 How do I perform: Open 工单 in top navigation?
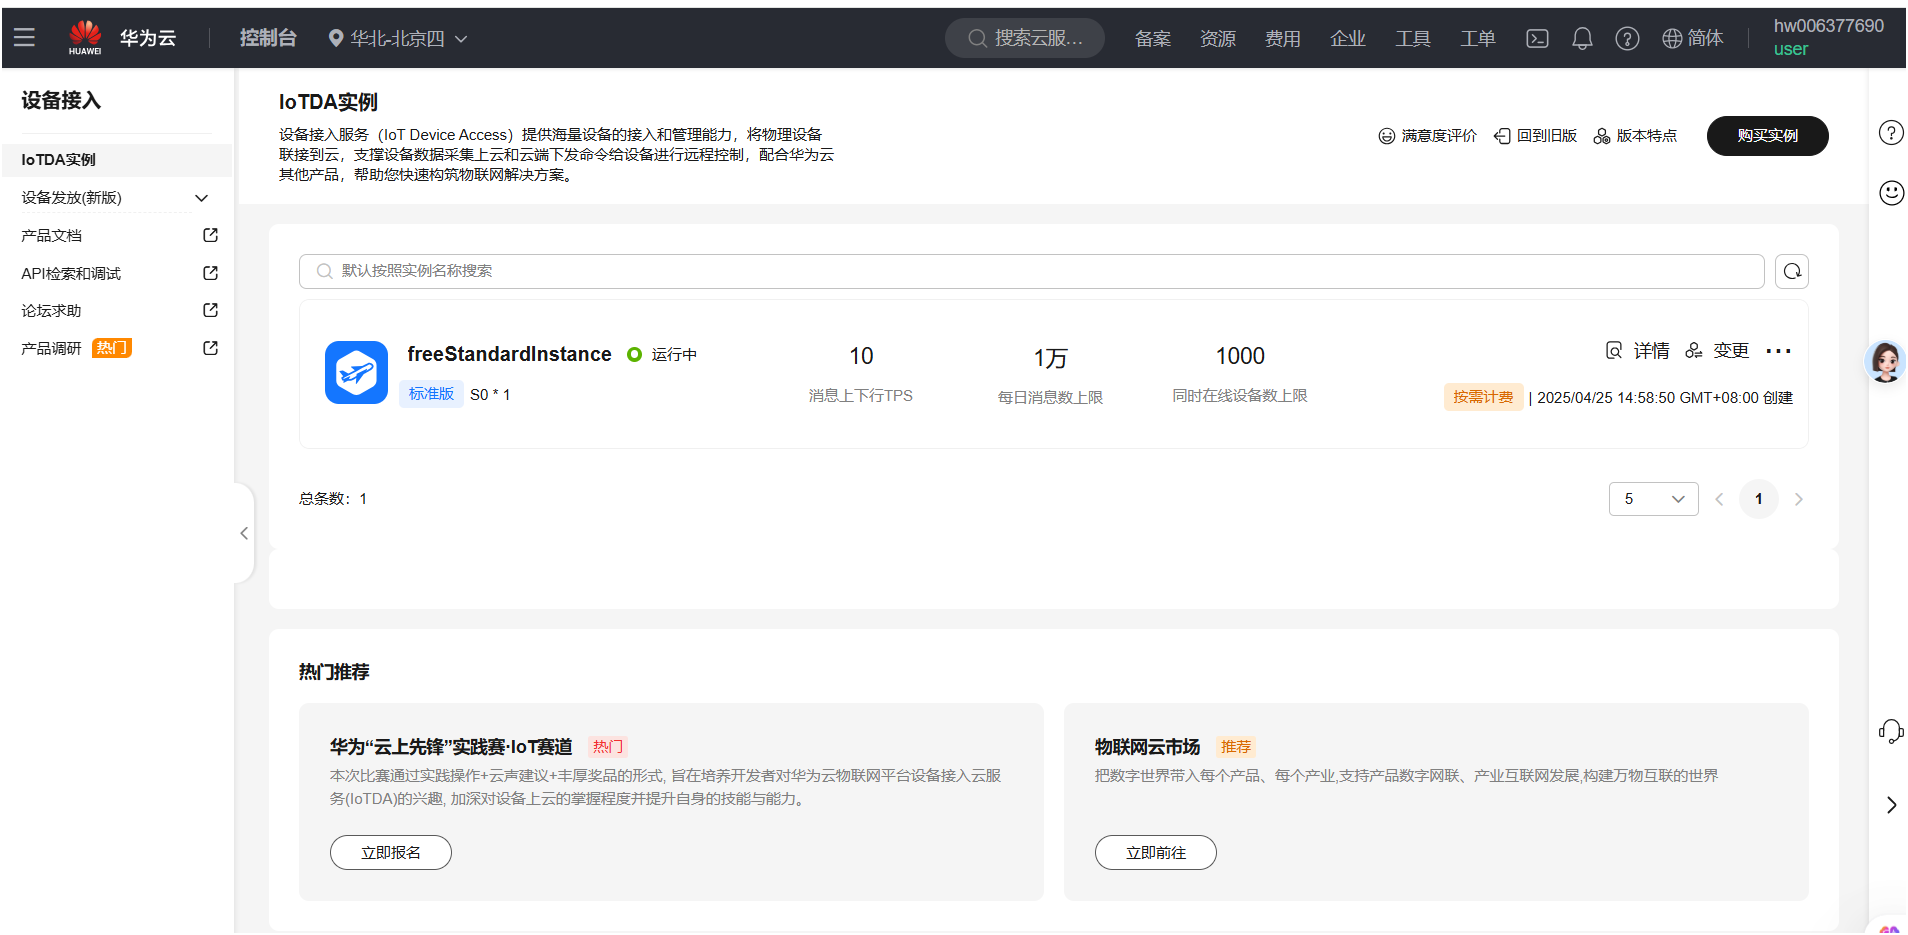click(1477, 38)
